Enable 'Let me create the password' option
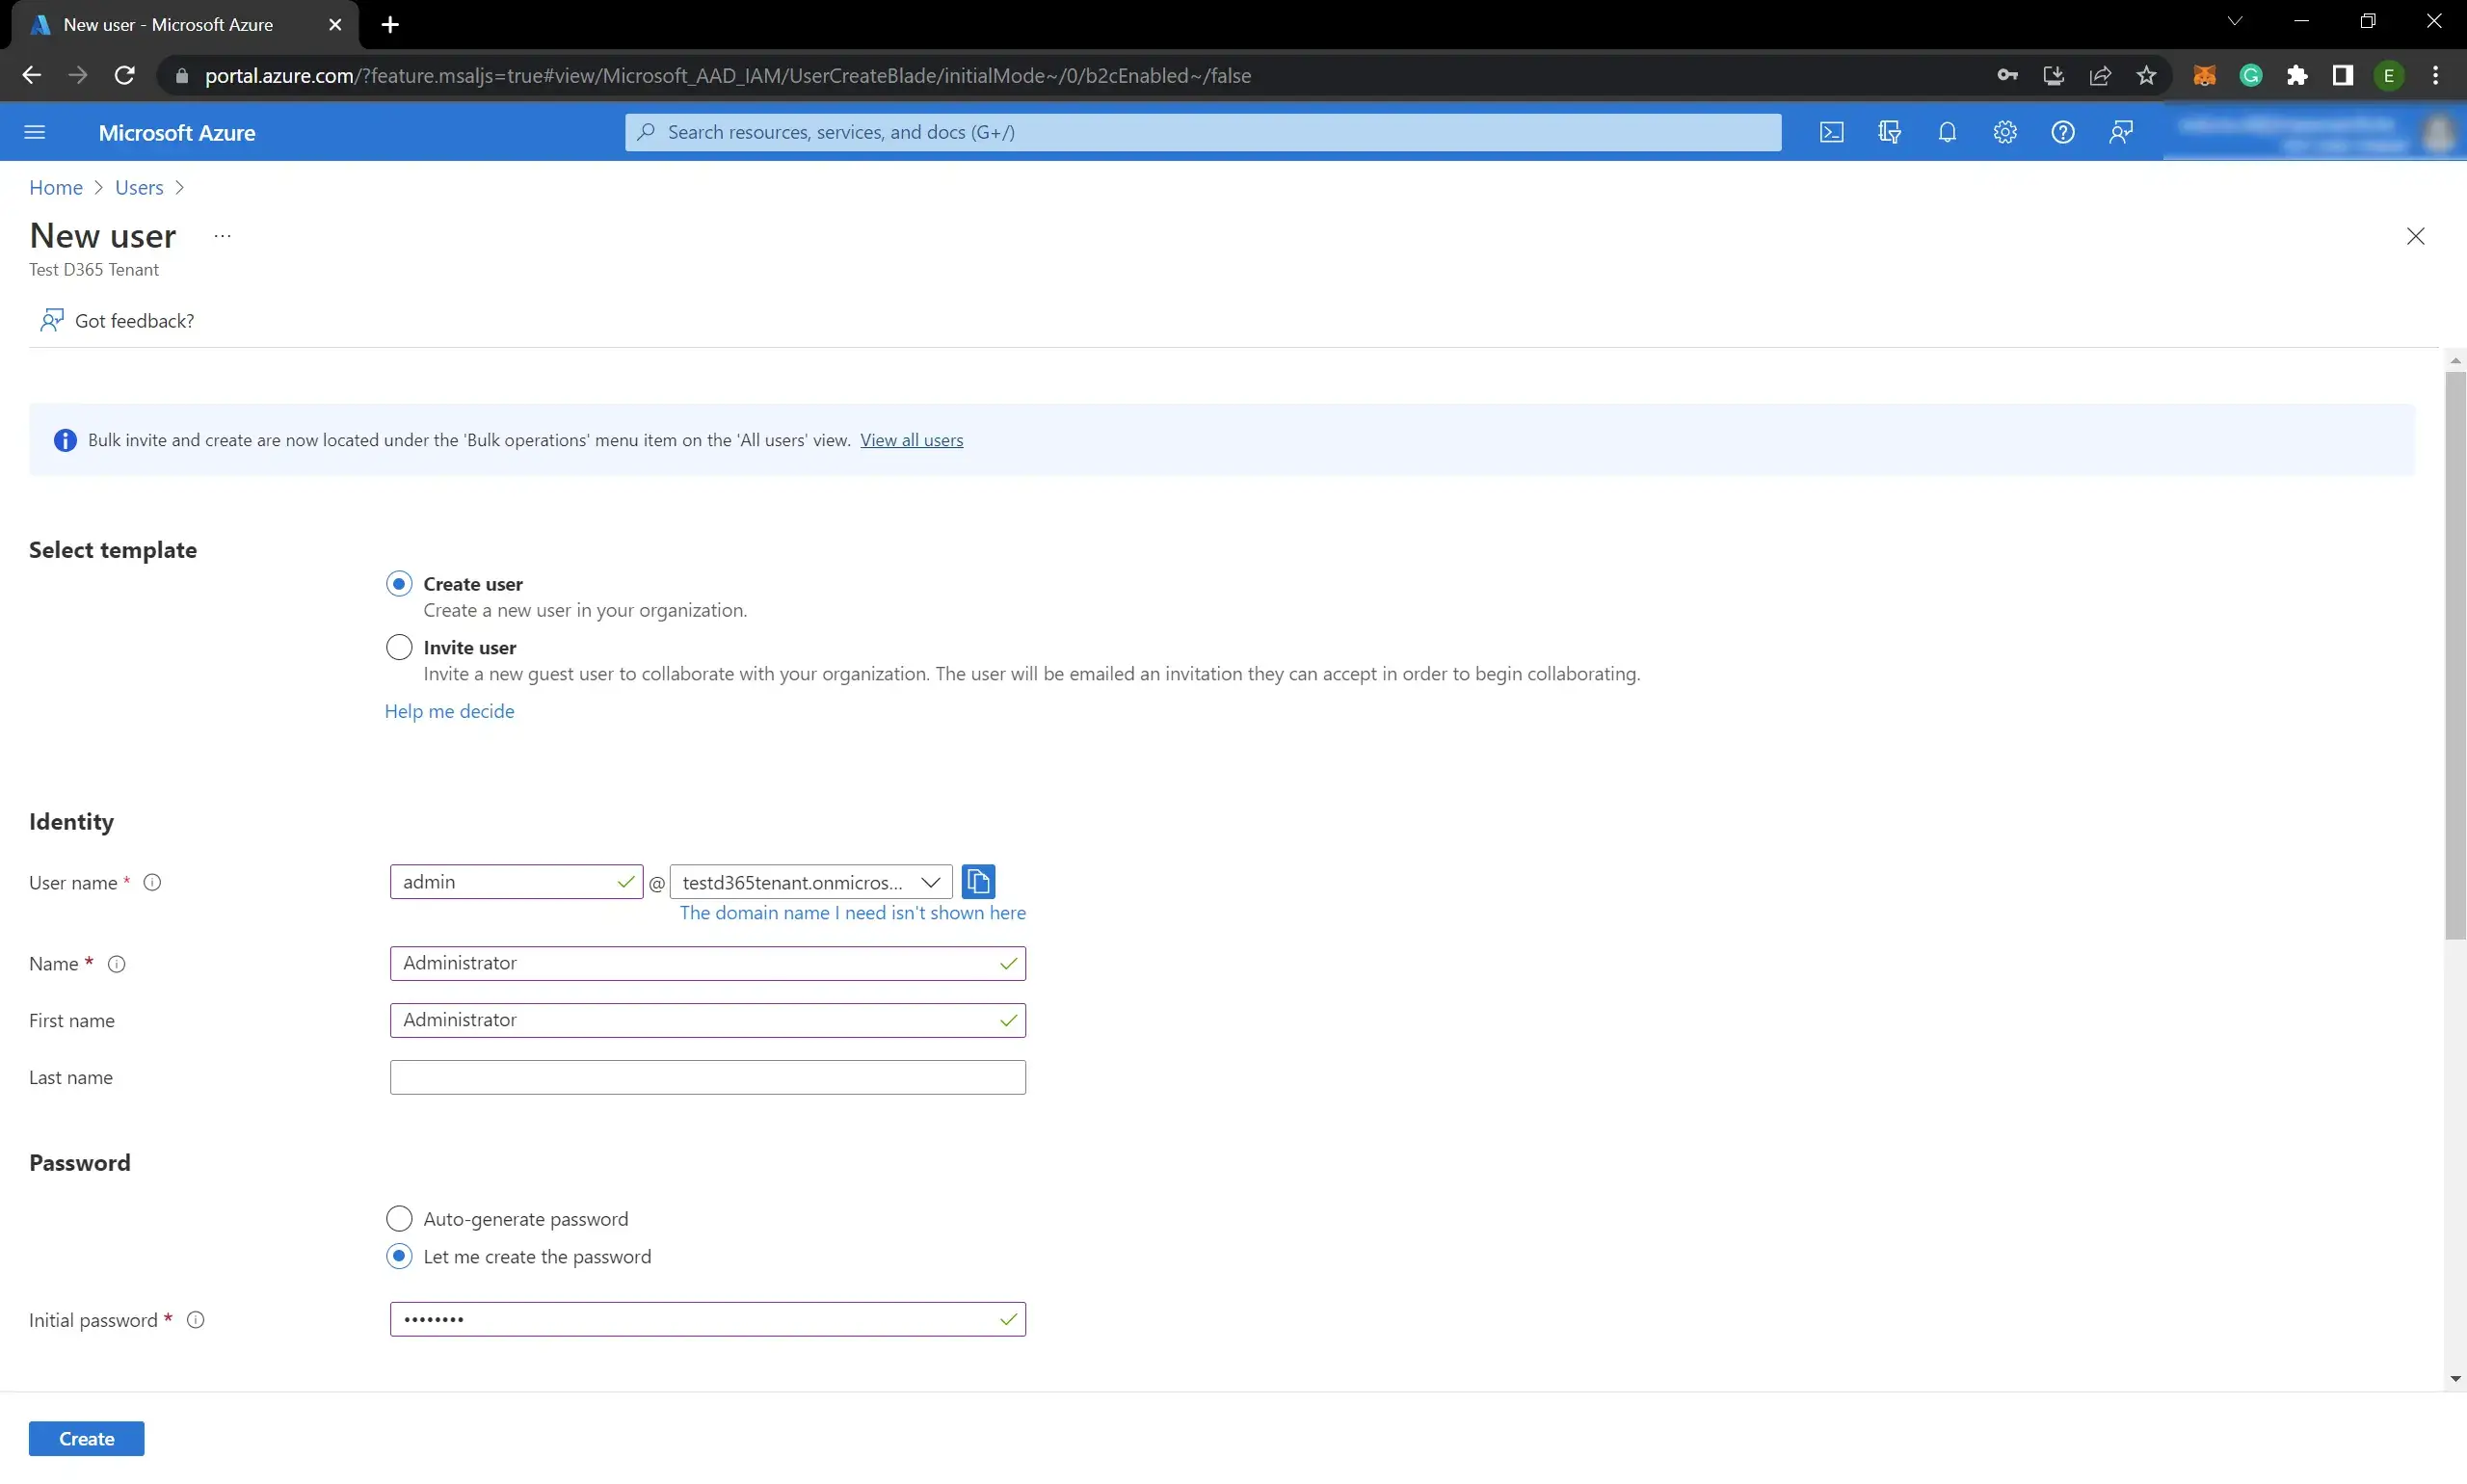Image resolution: width=2467 pixels, height=1484 pixels. pyautogui.click(x=398, y=1255)
